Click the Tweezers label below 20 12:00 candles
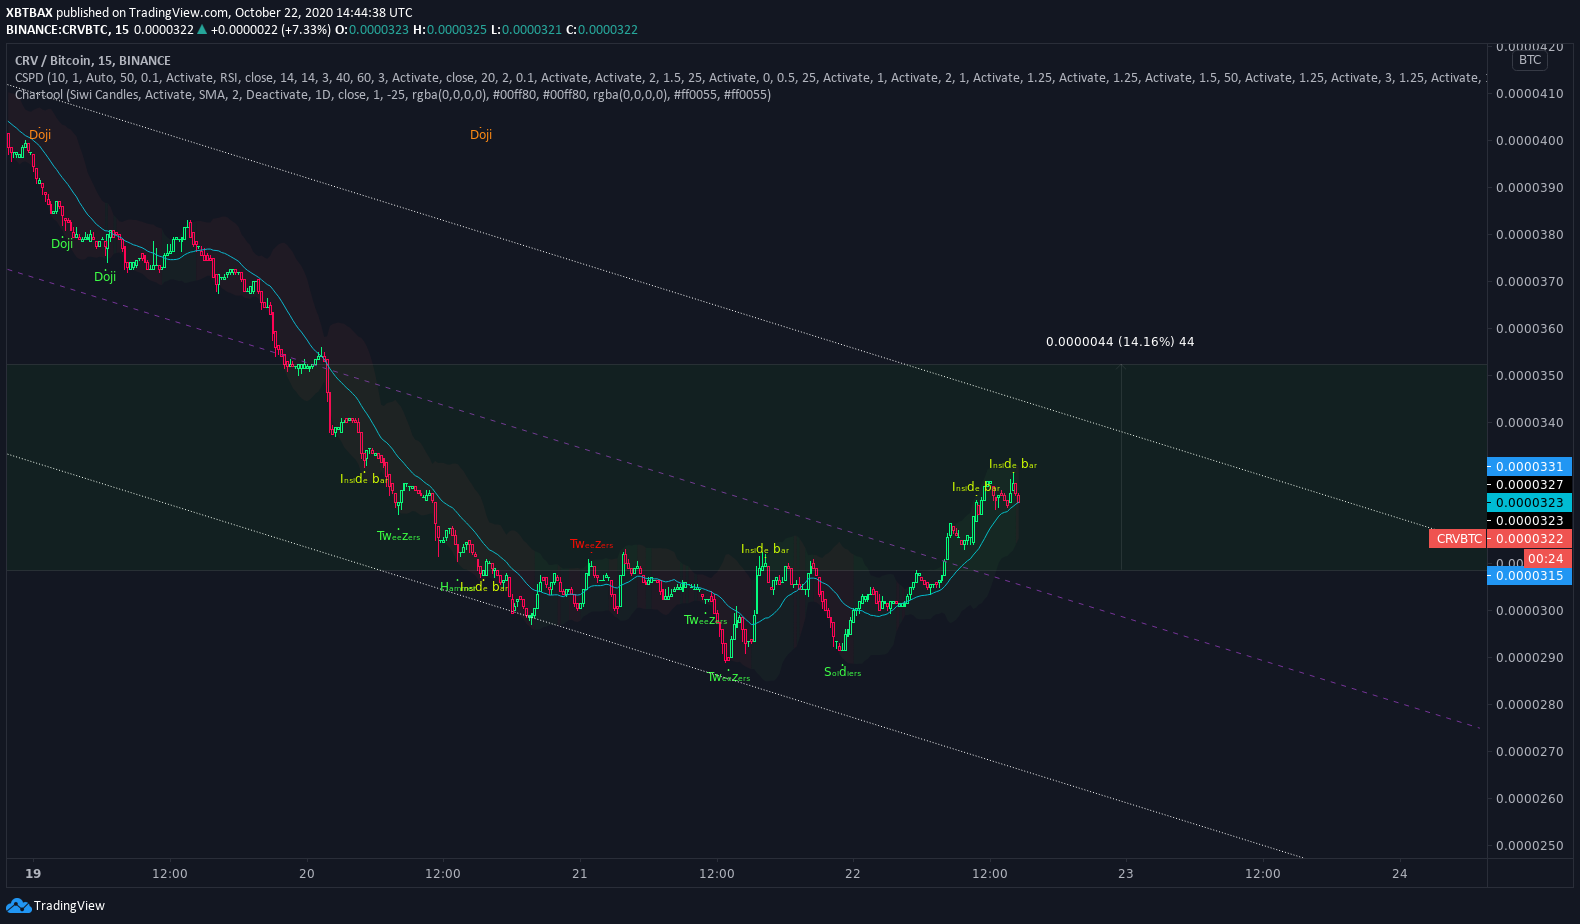 pyautogui.click(x=399, y=536)
